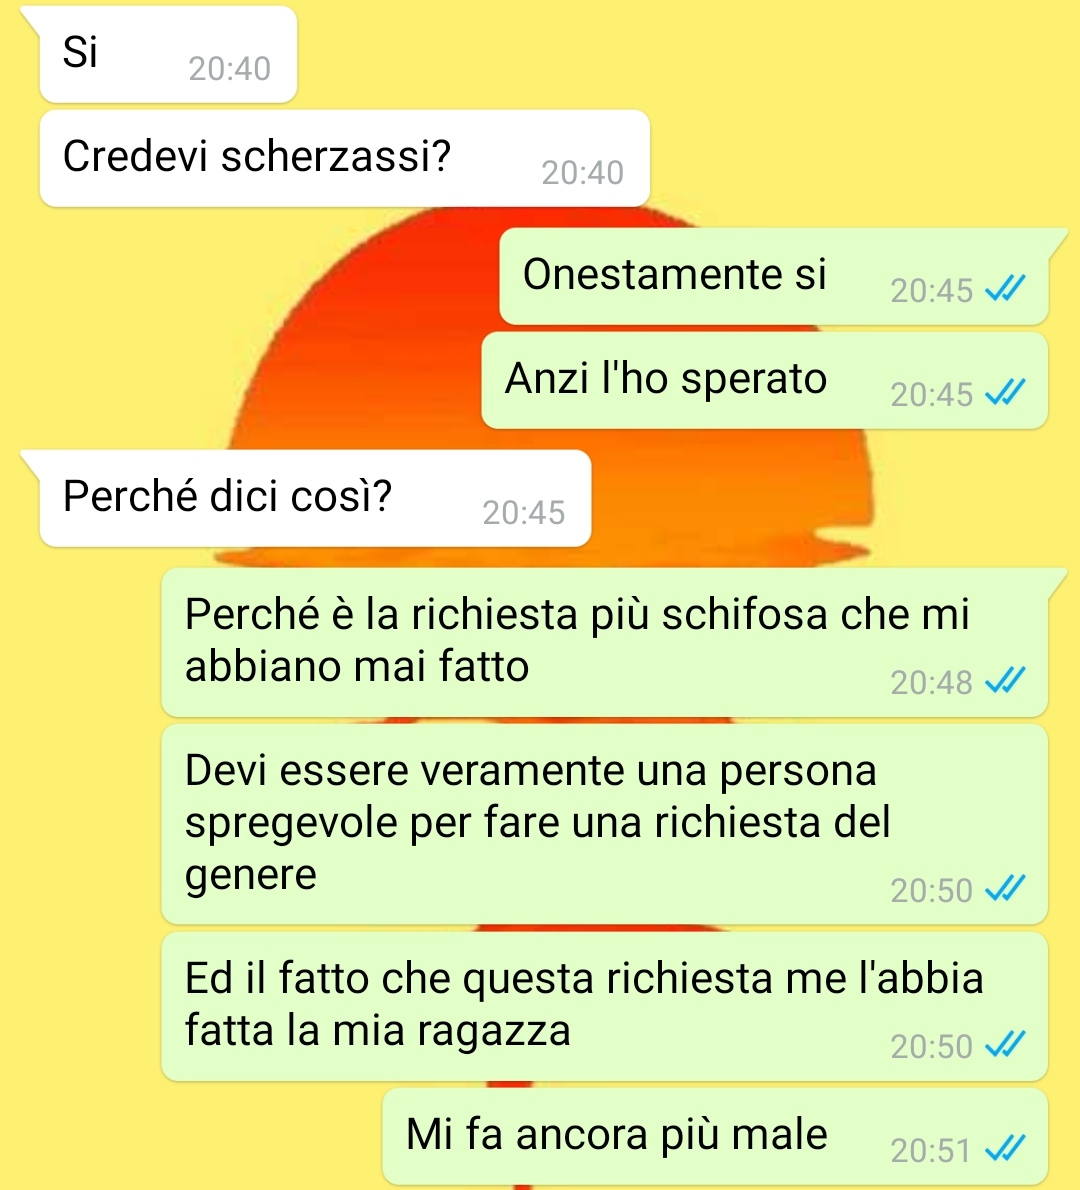Viewport: 1080px width, 1190px height.
Task: Click the blue ticks at 20:51 message
Action: tap(1005, 1149)
